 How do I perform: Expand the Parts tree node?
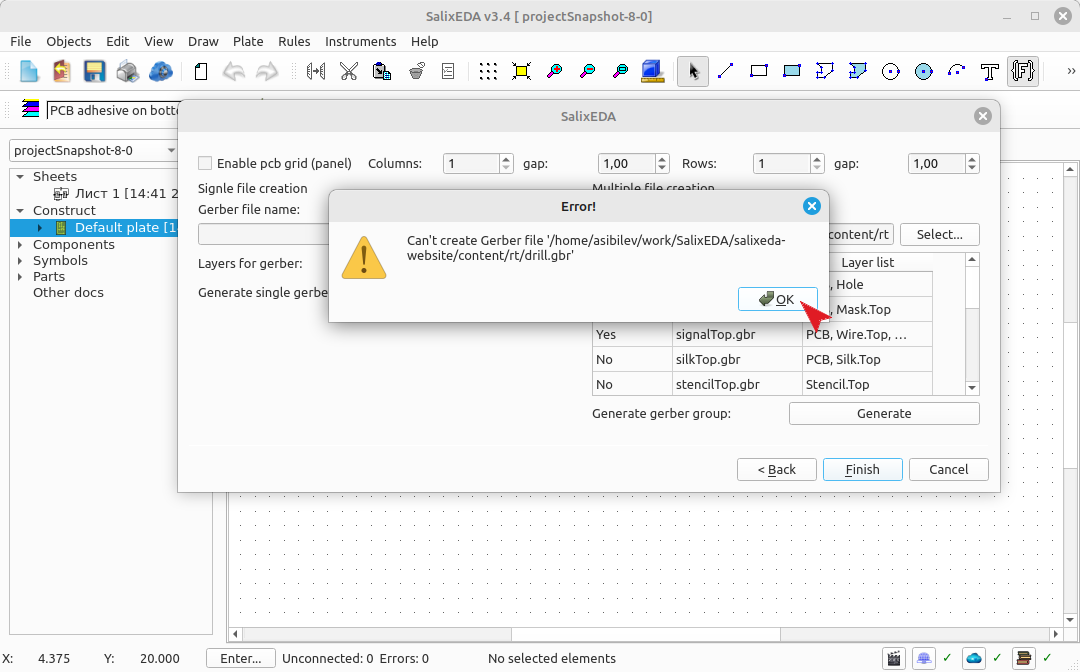(20, 277)
